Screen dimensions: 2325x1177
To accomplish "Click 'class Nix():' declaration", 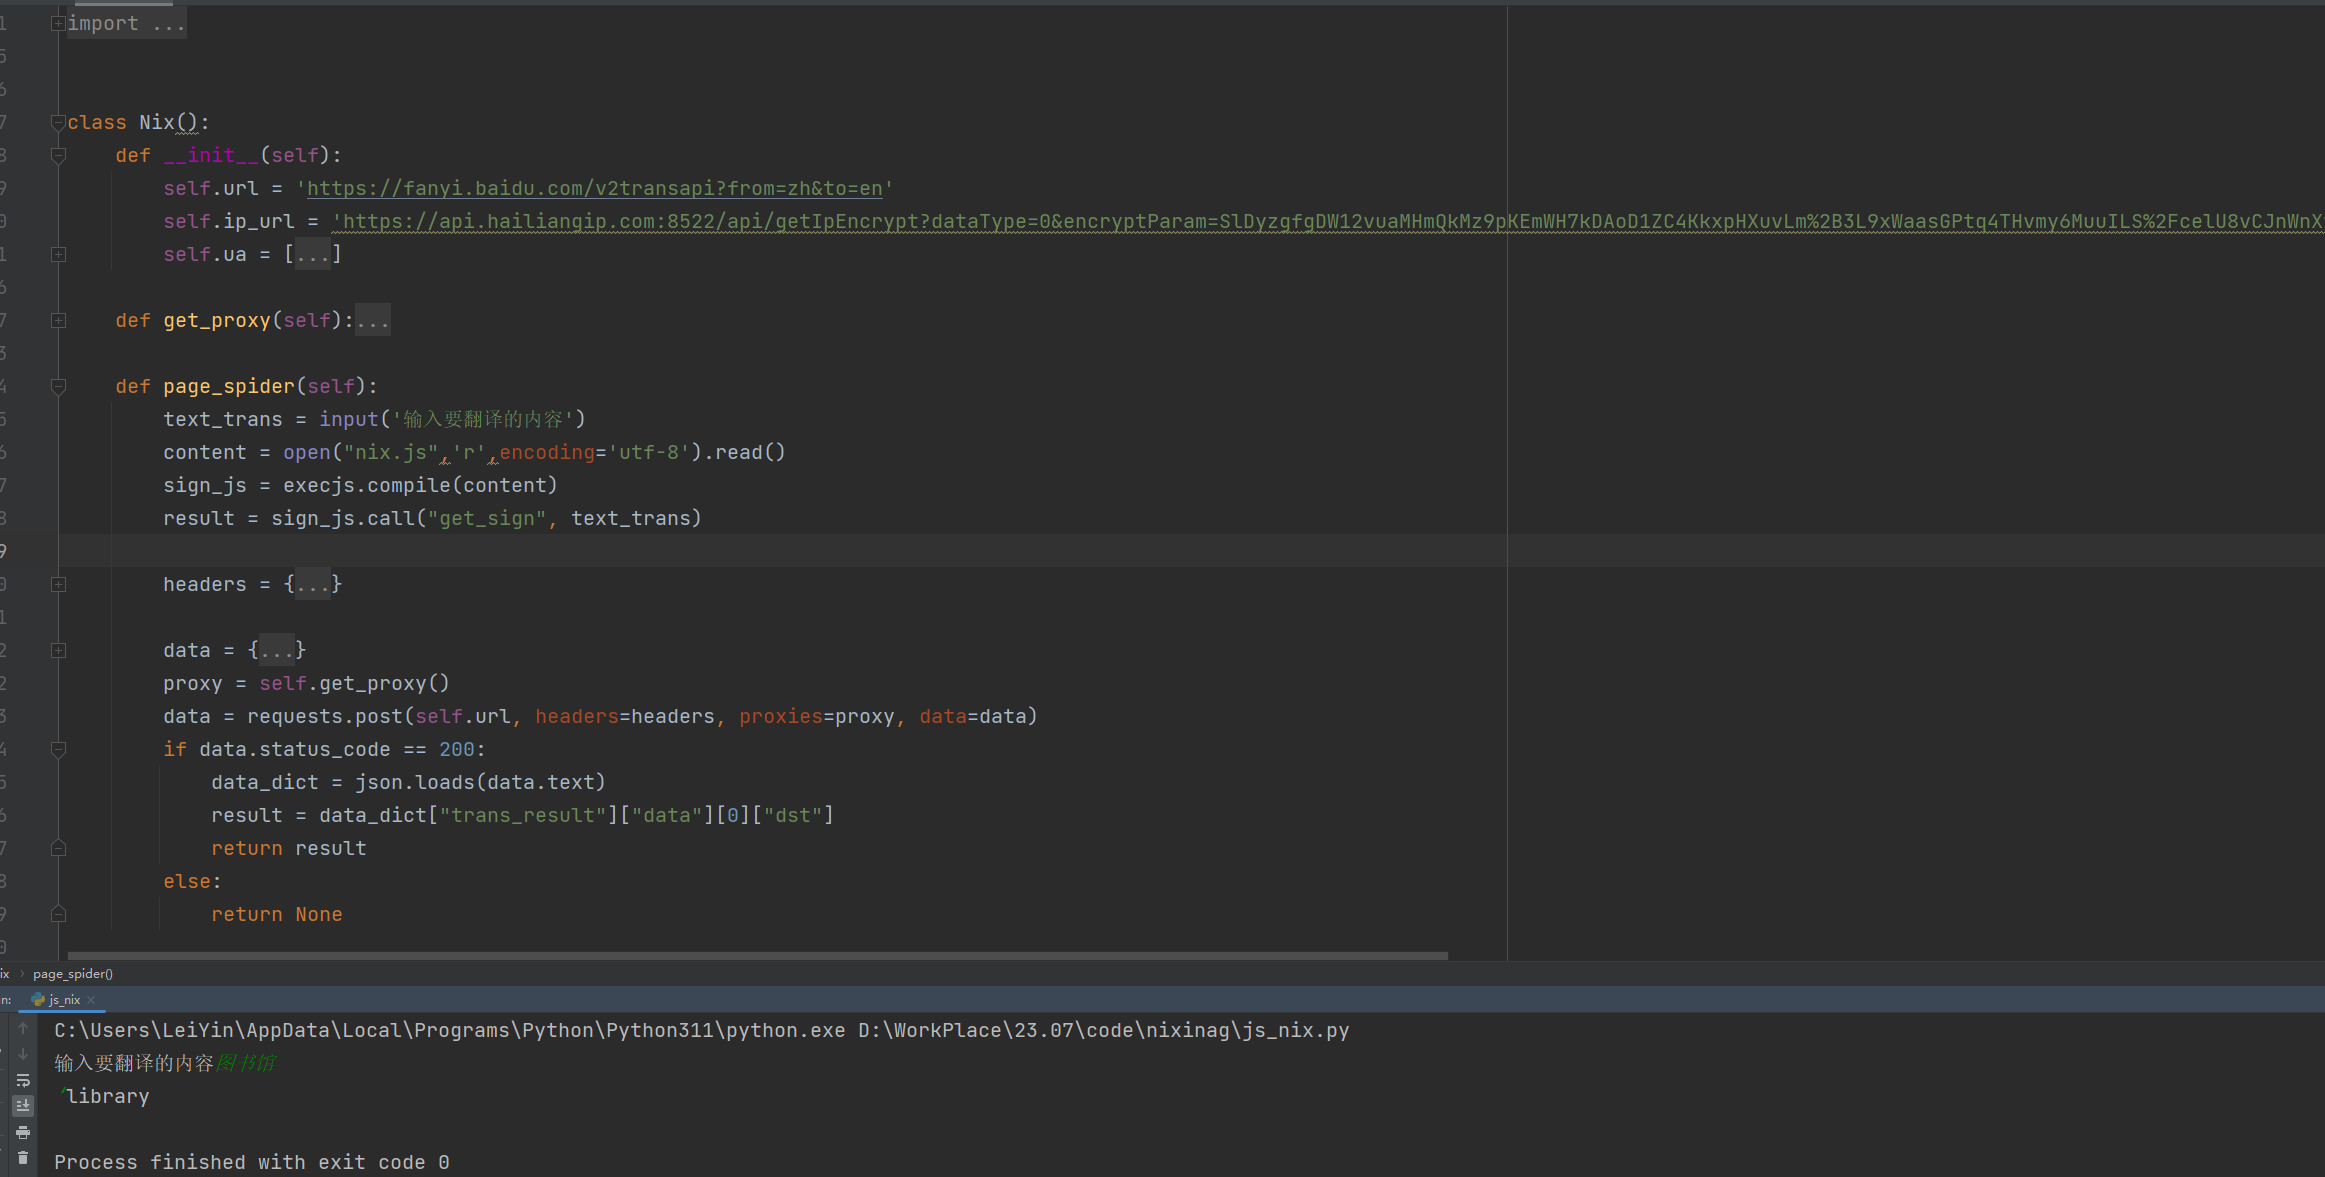I will tap(138, 122).
